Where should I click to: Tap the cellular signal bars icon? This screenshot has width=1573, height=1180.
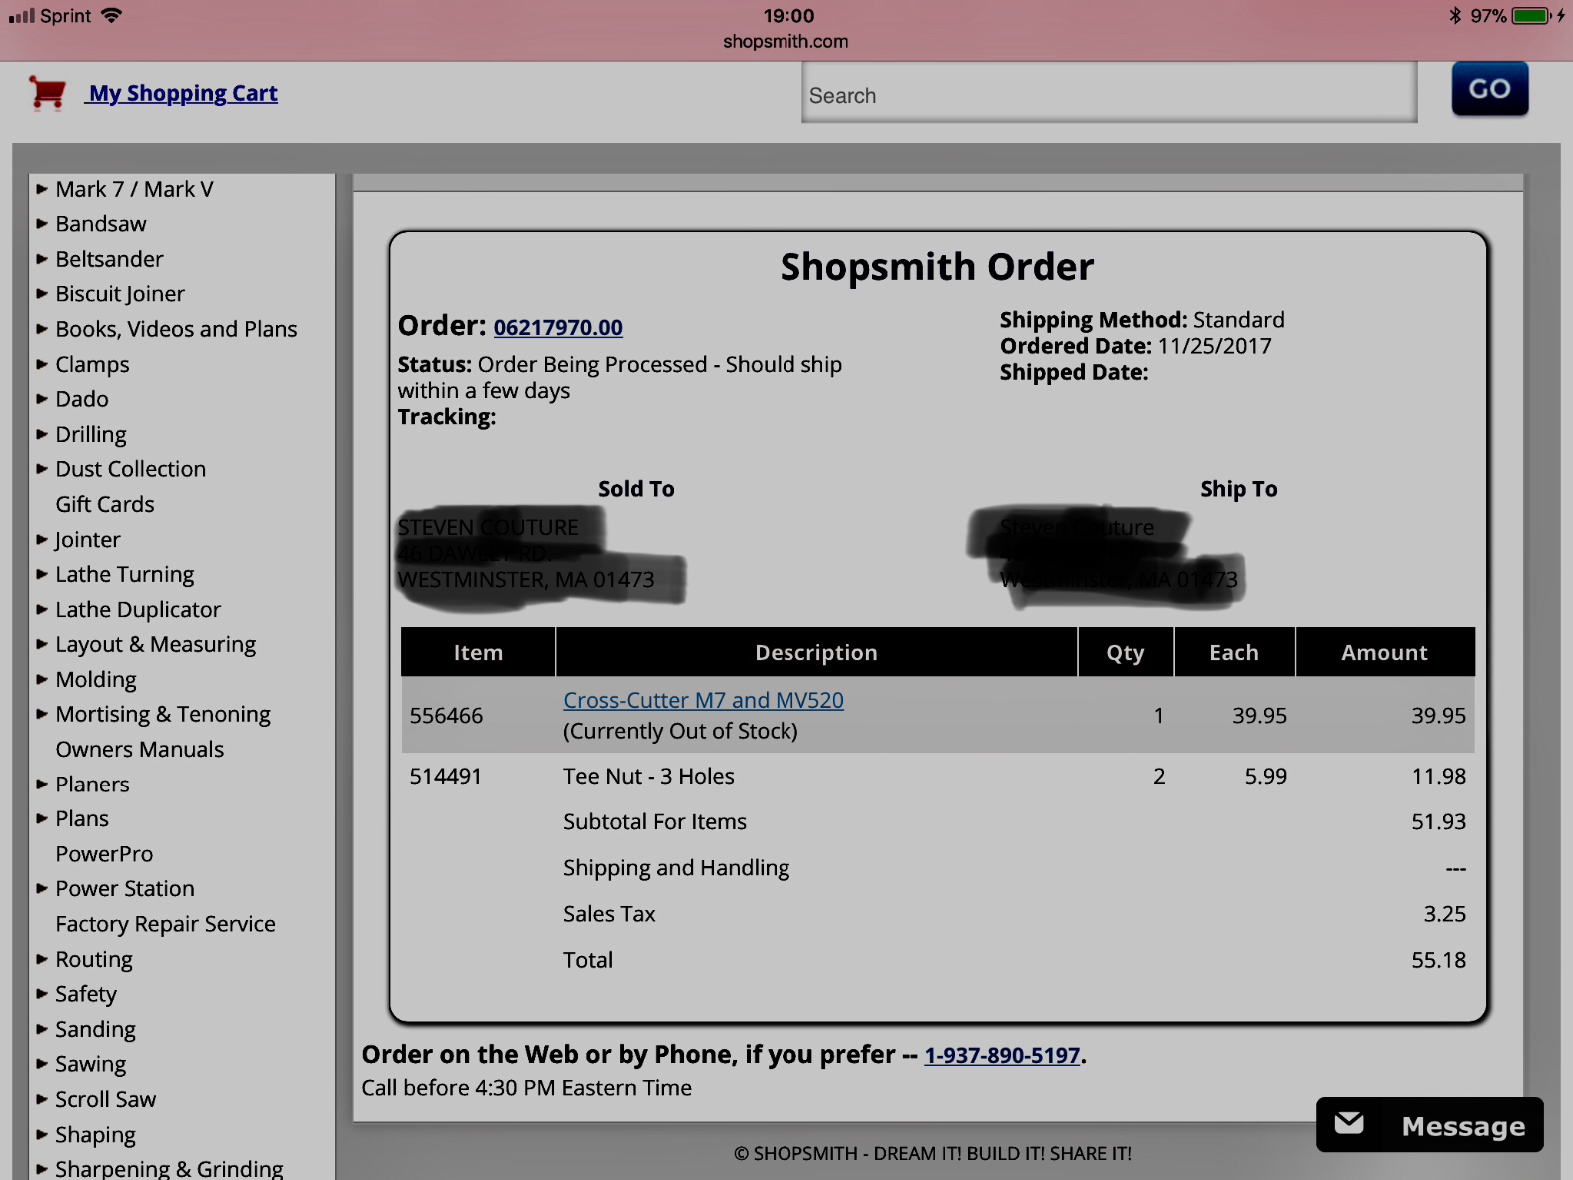(21, 16)
